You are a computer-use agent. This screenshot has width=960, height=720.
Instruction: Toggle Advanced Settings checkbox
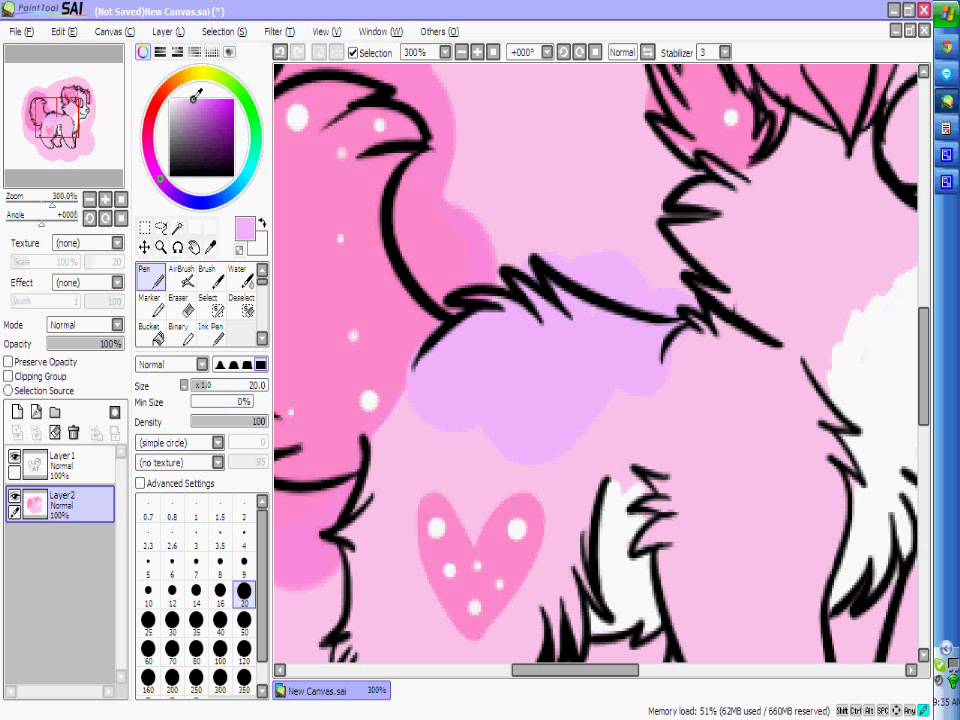click(x=140, y=483)
